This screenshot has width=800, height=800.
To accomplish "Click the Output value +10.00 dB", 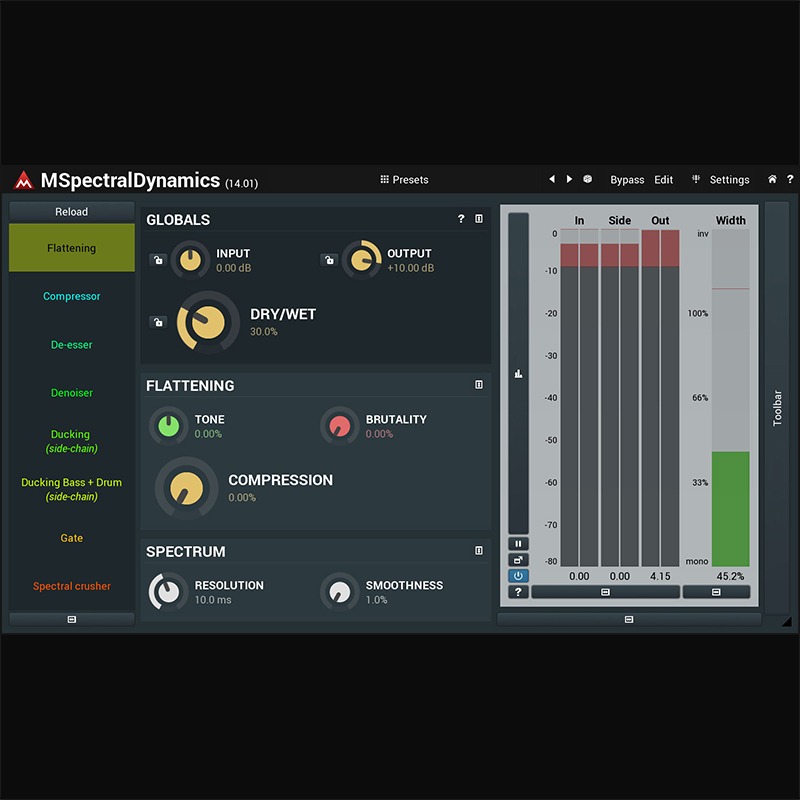I will (410, 268).
